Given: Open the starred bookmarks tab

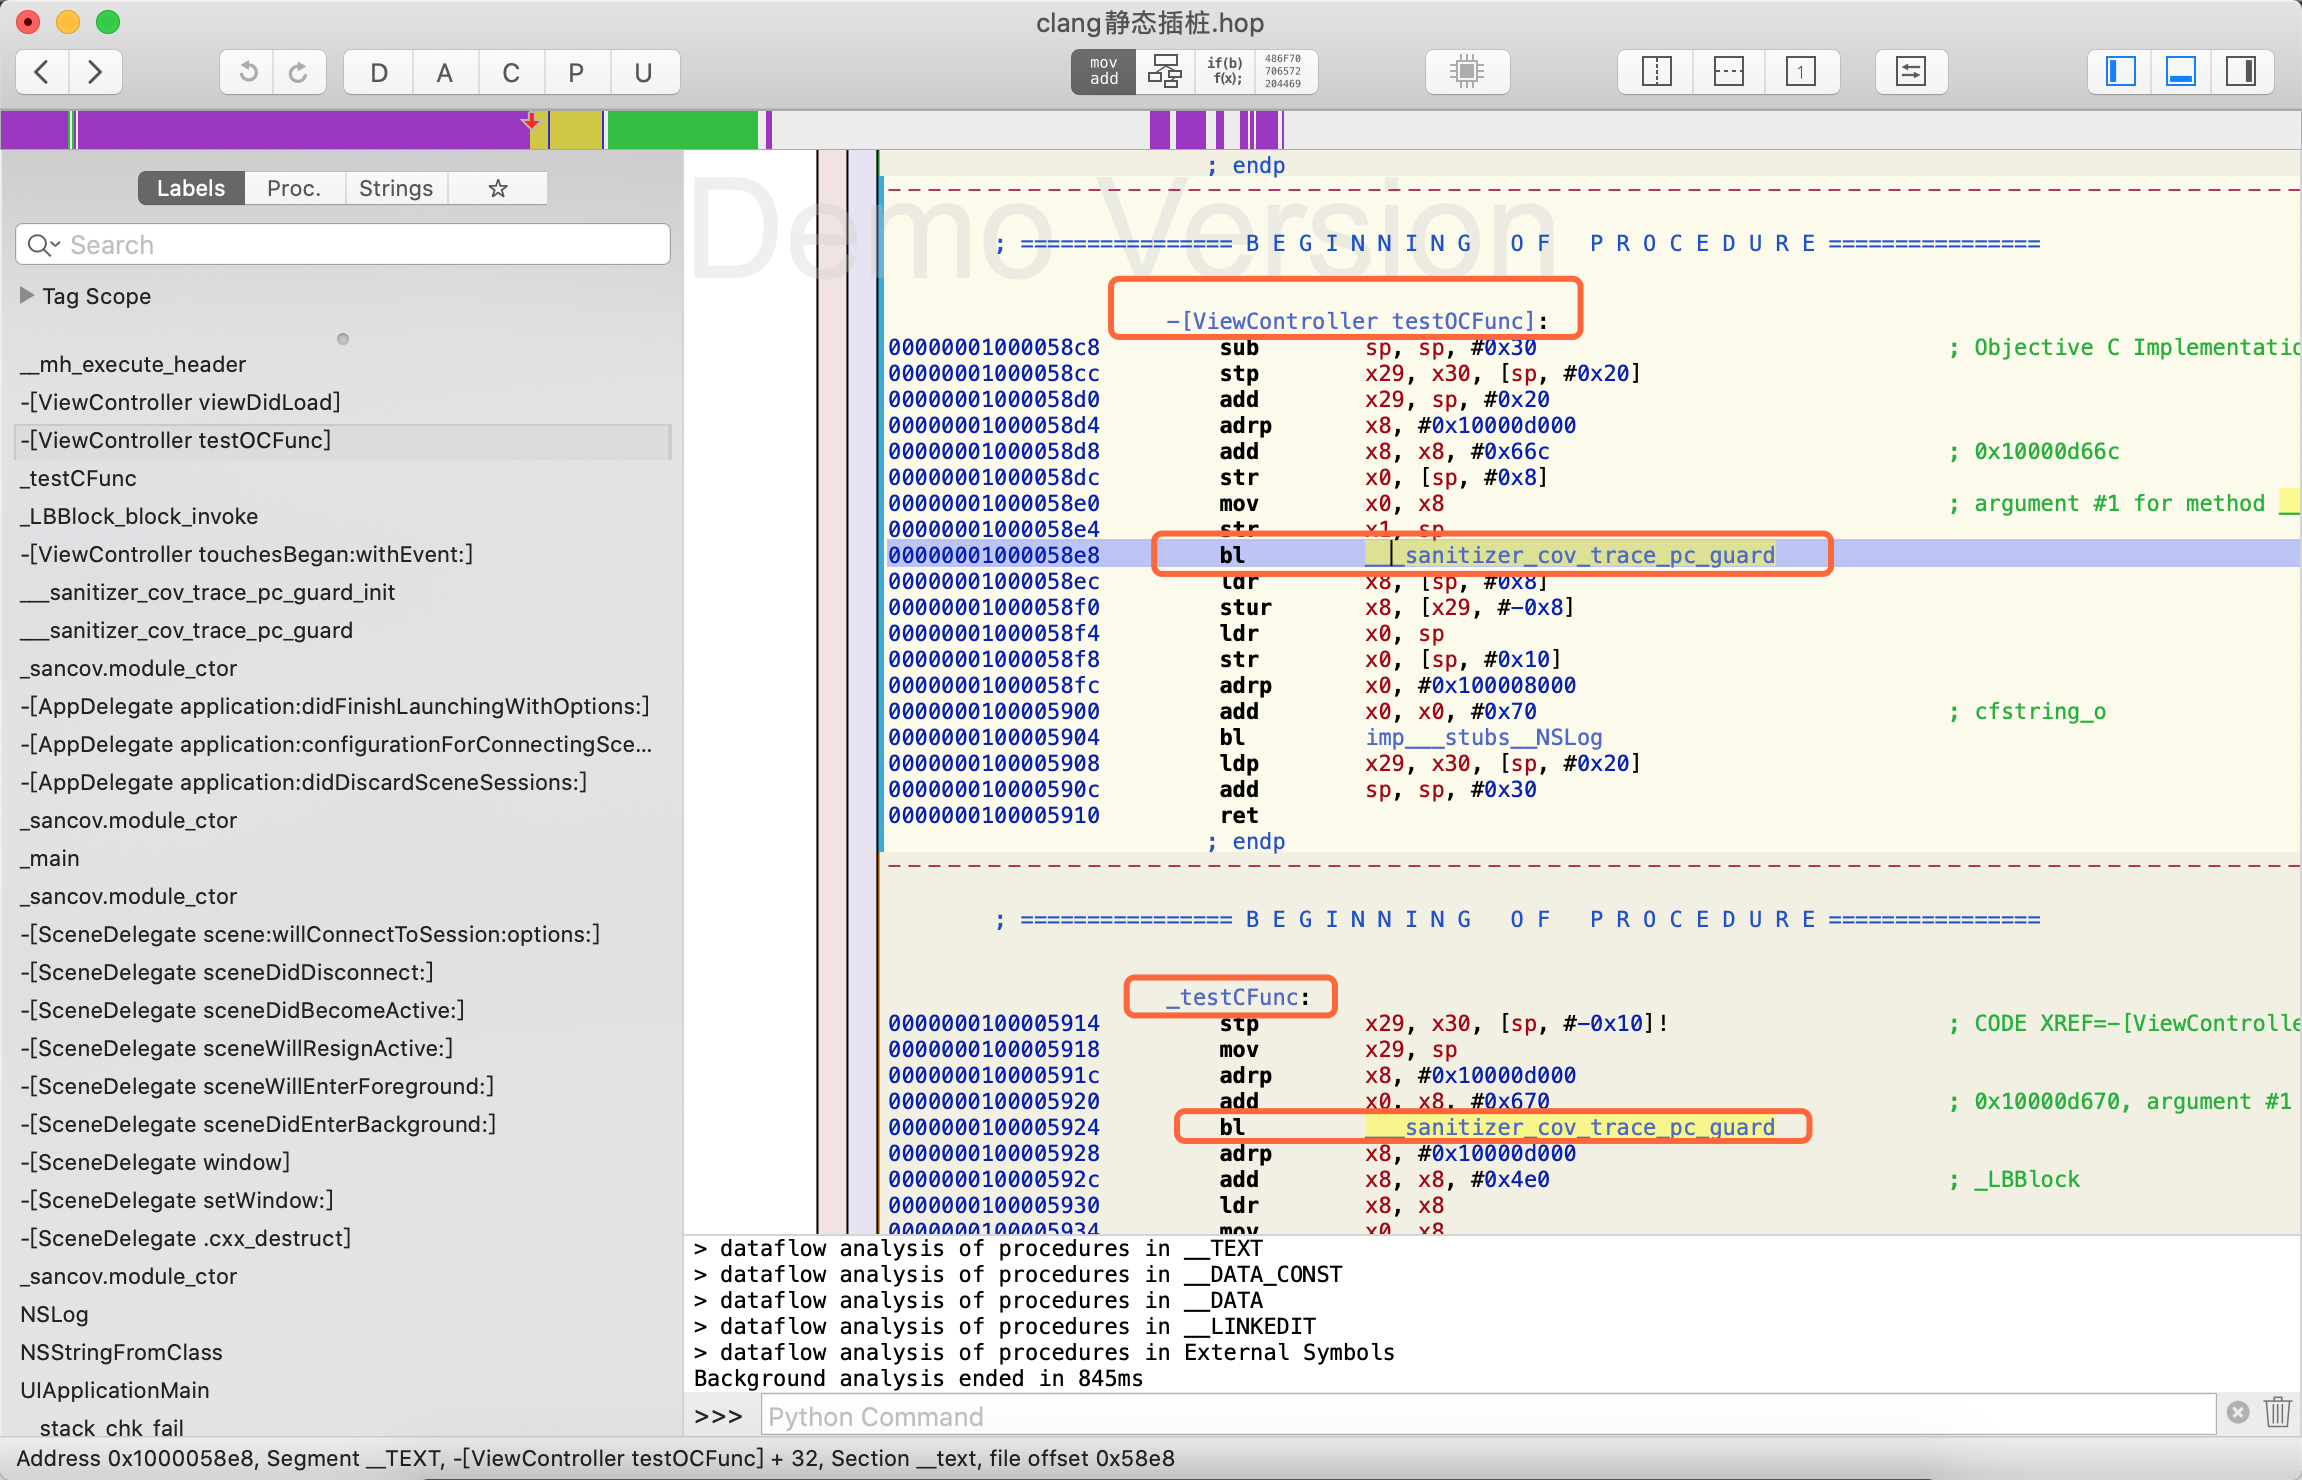Looking at the screenshot, I should click(498, 188).
